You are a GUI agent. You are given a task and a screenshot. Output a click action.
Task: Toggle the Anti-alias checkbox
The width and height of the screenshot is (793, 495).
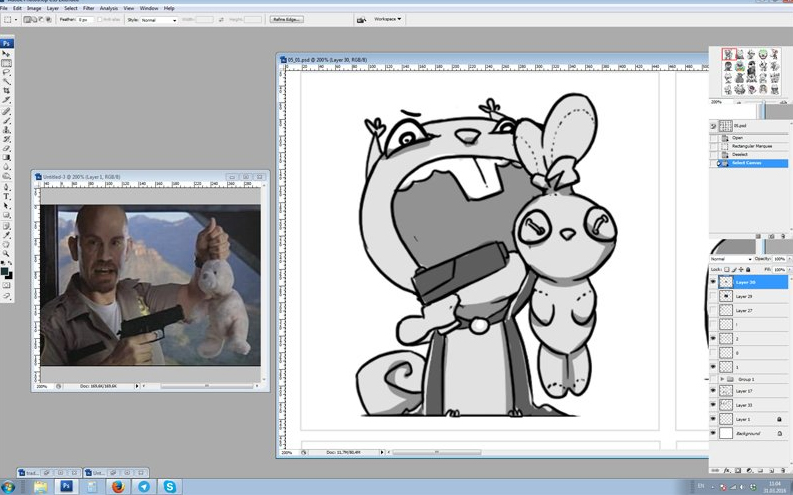101,19
